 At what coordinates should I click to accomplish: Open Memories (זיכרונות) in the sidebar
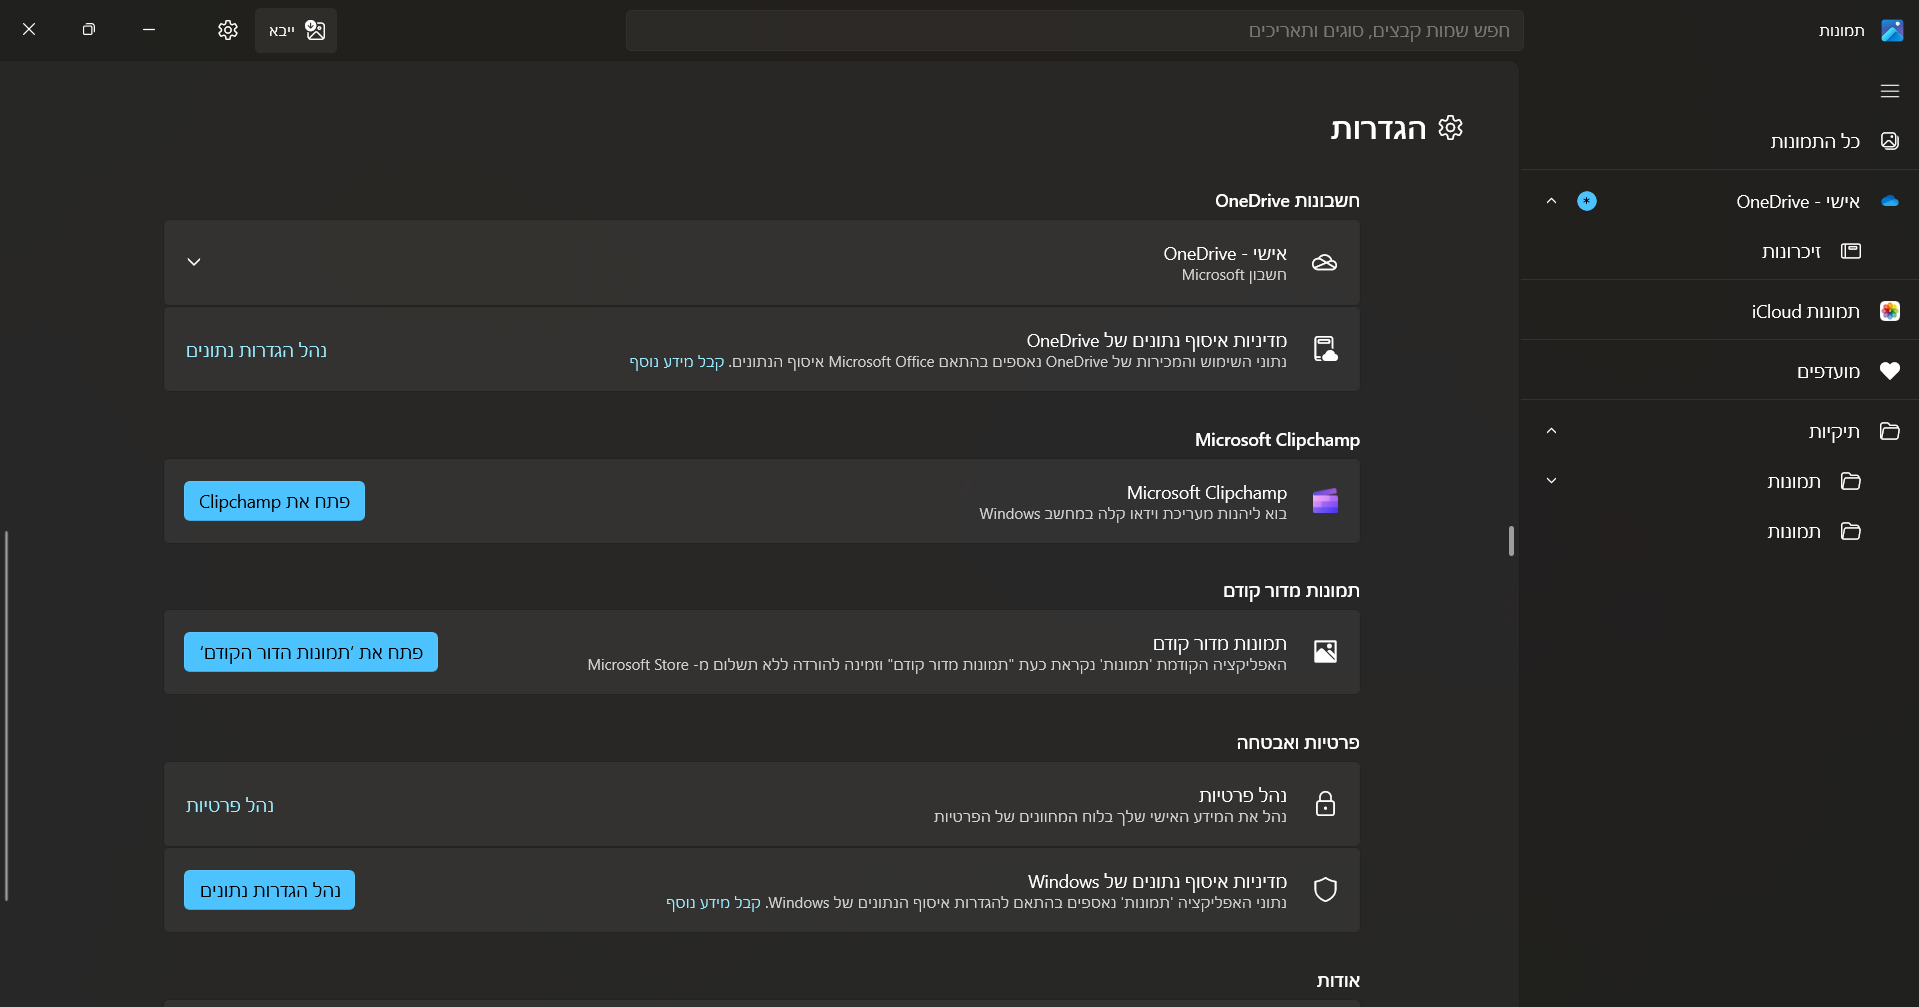click(1791, 251)
